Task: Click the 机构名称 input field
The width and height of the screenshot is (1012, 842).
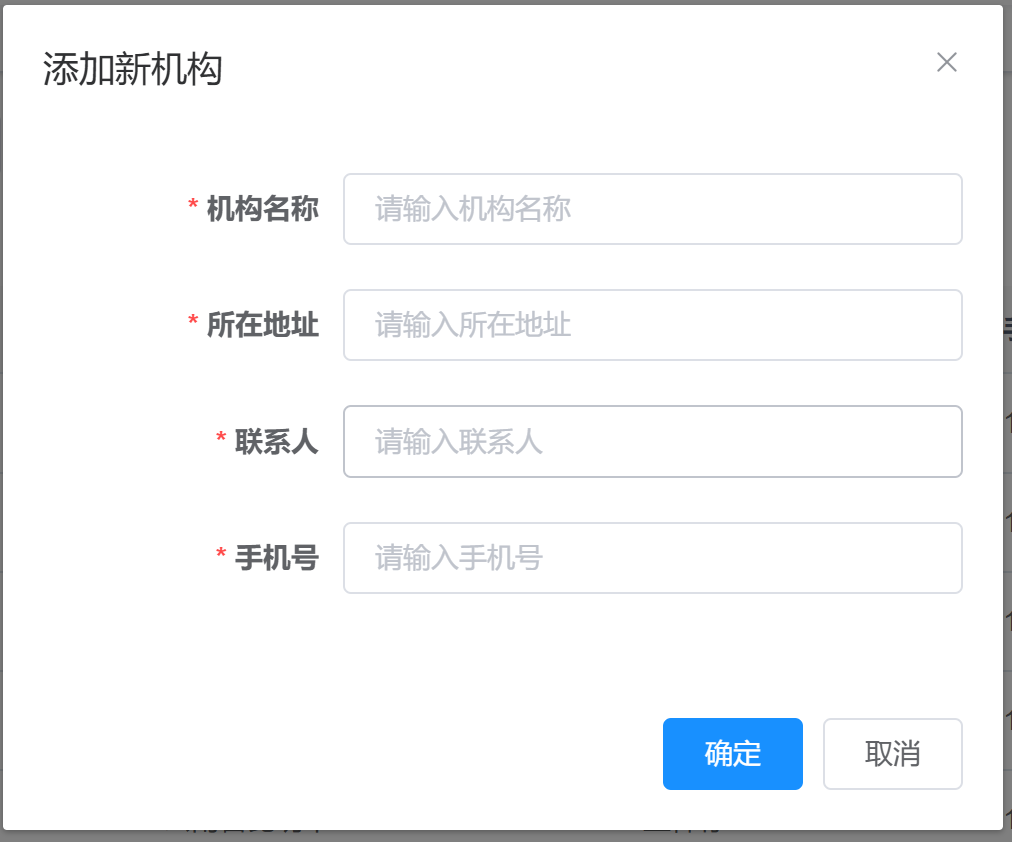Action: click(x=652, y=209)
